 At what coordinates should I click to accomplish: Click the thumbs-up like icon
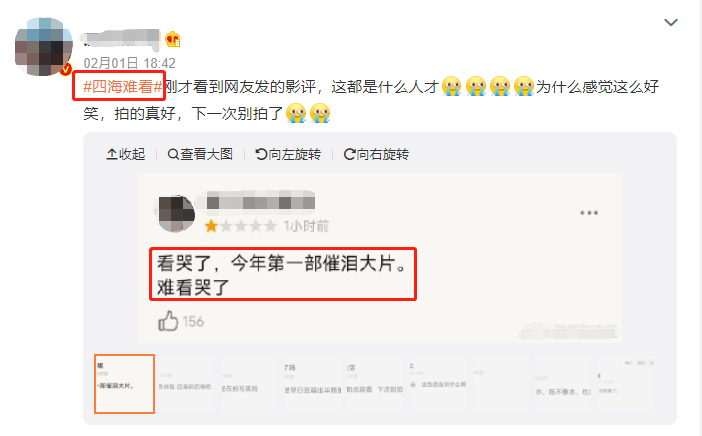point(168,321)
